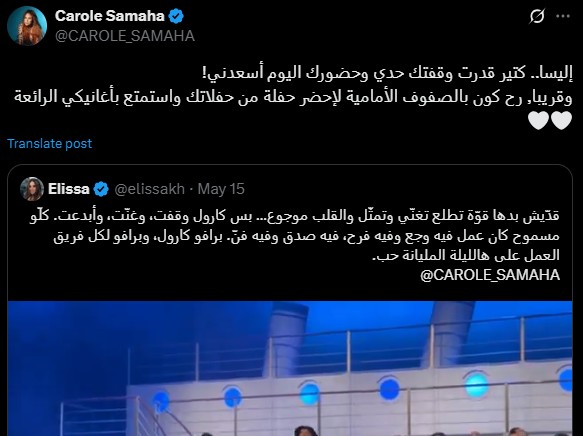Open the three-dot more options menu
The height and width of the screenshot is (436, 583).
click(x=563, y=16)
